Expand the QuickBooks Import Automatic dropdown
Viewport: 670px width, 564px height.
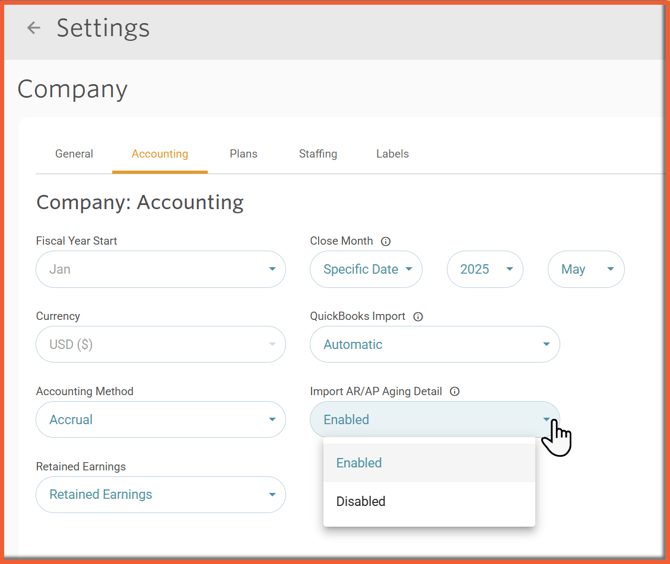[x=434, y=344]
